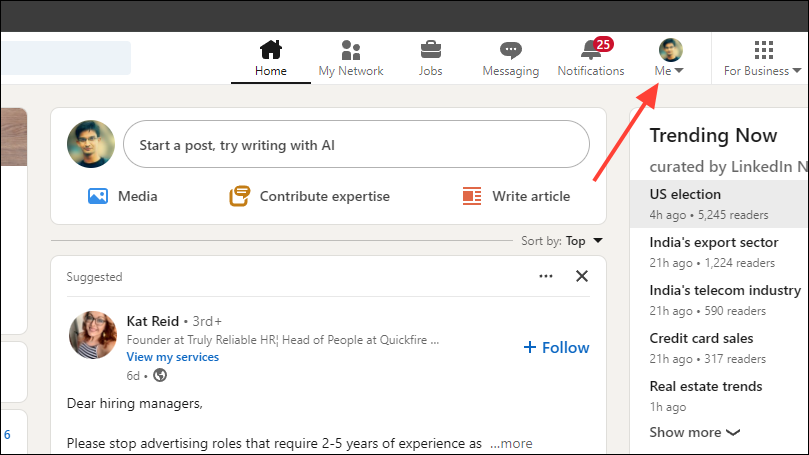Screen dimensions: 809x455
Task: Open the My Network tab
Action: coord(351,58)
